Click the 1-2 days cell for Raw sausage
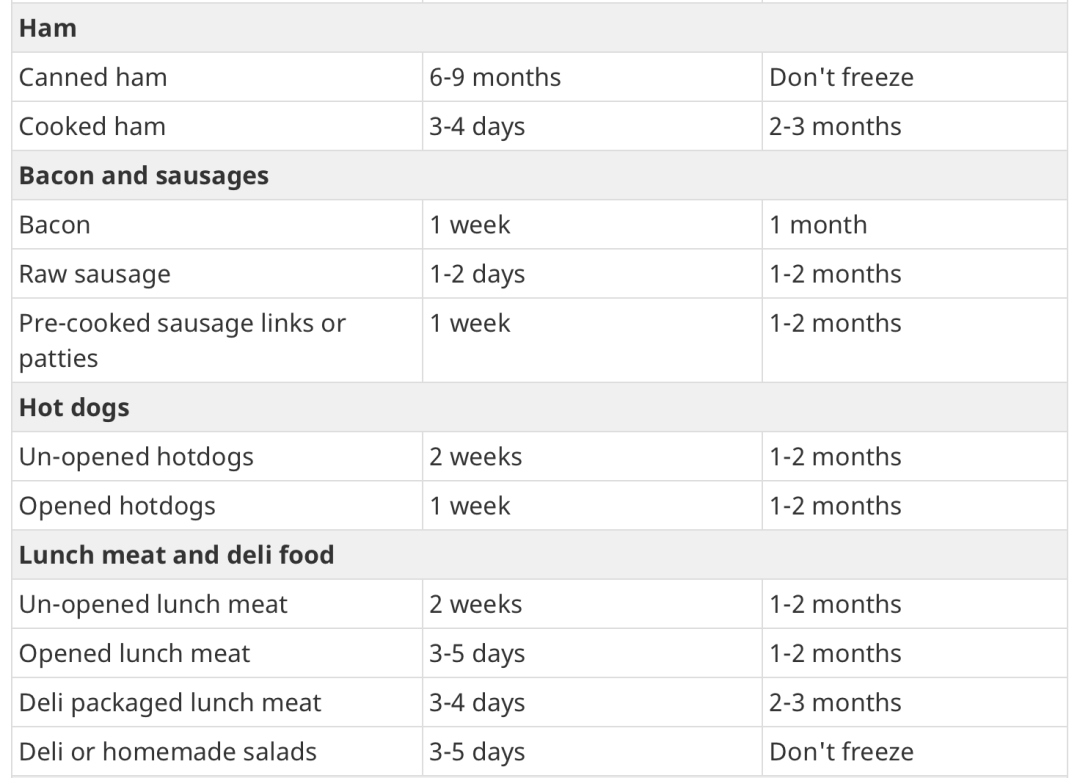1080x778 pixels. pyautogui.click(x=477, y=273)
